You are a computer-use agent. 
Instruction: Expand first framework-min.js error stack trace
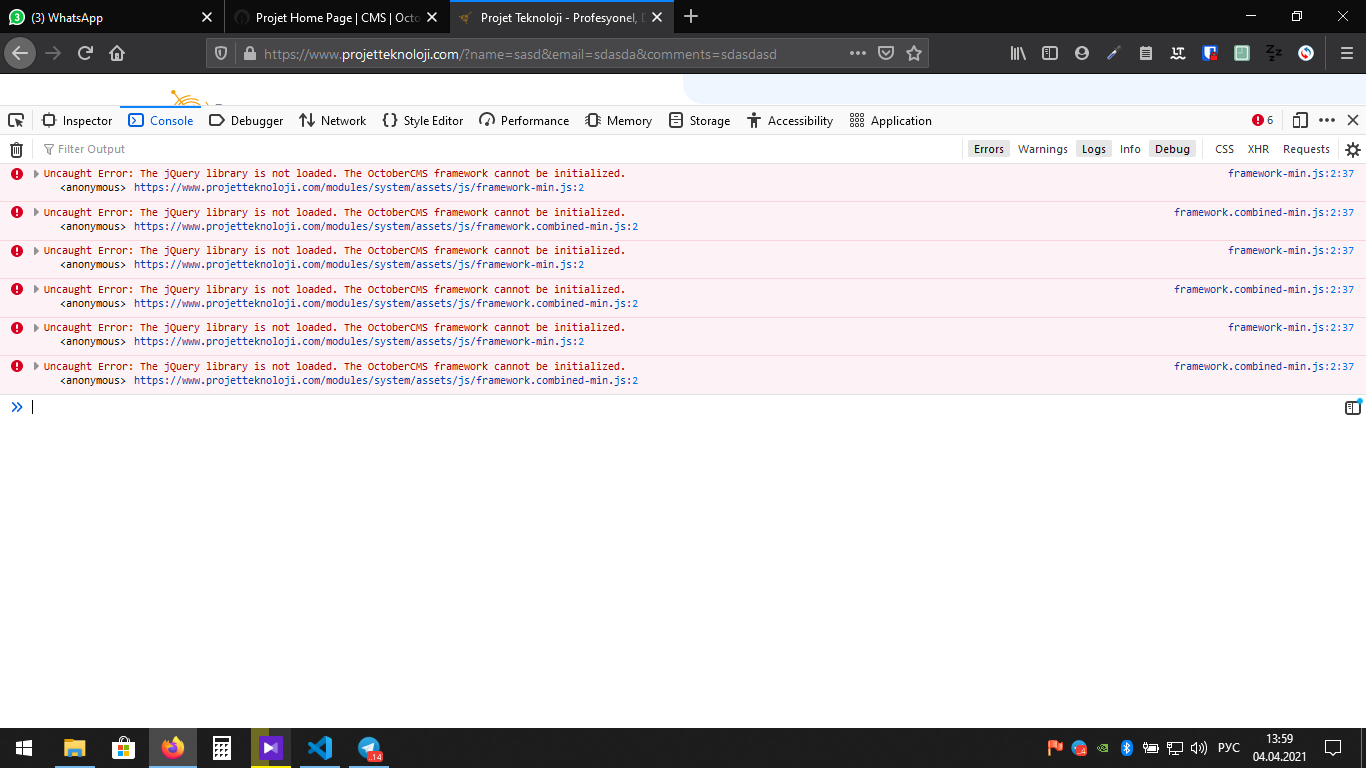tap(36, 173)
